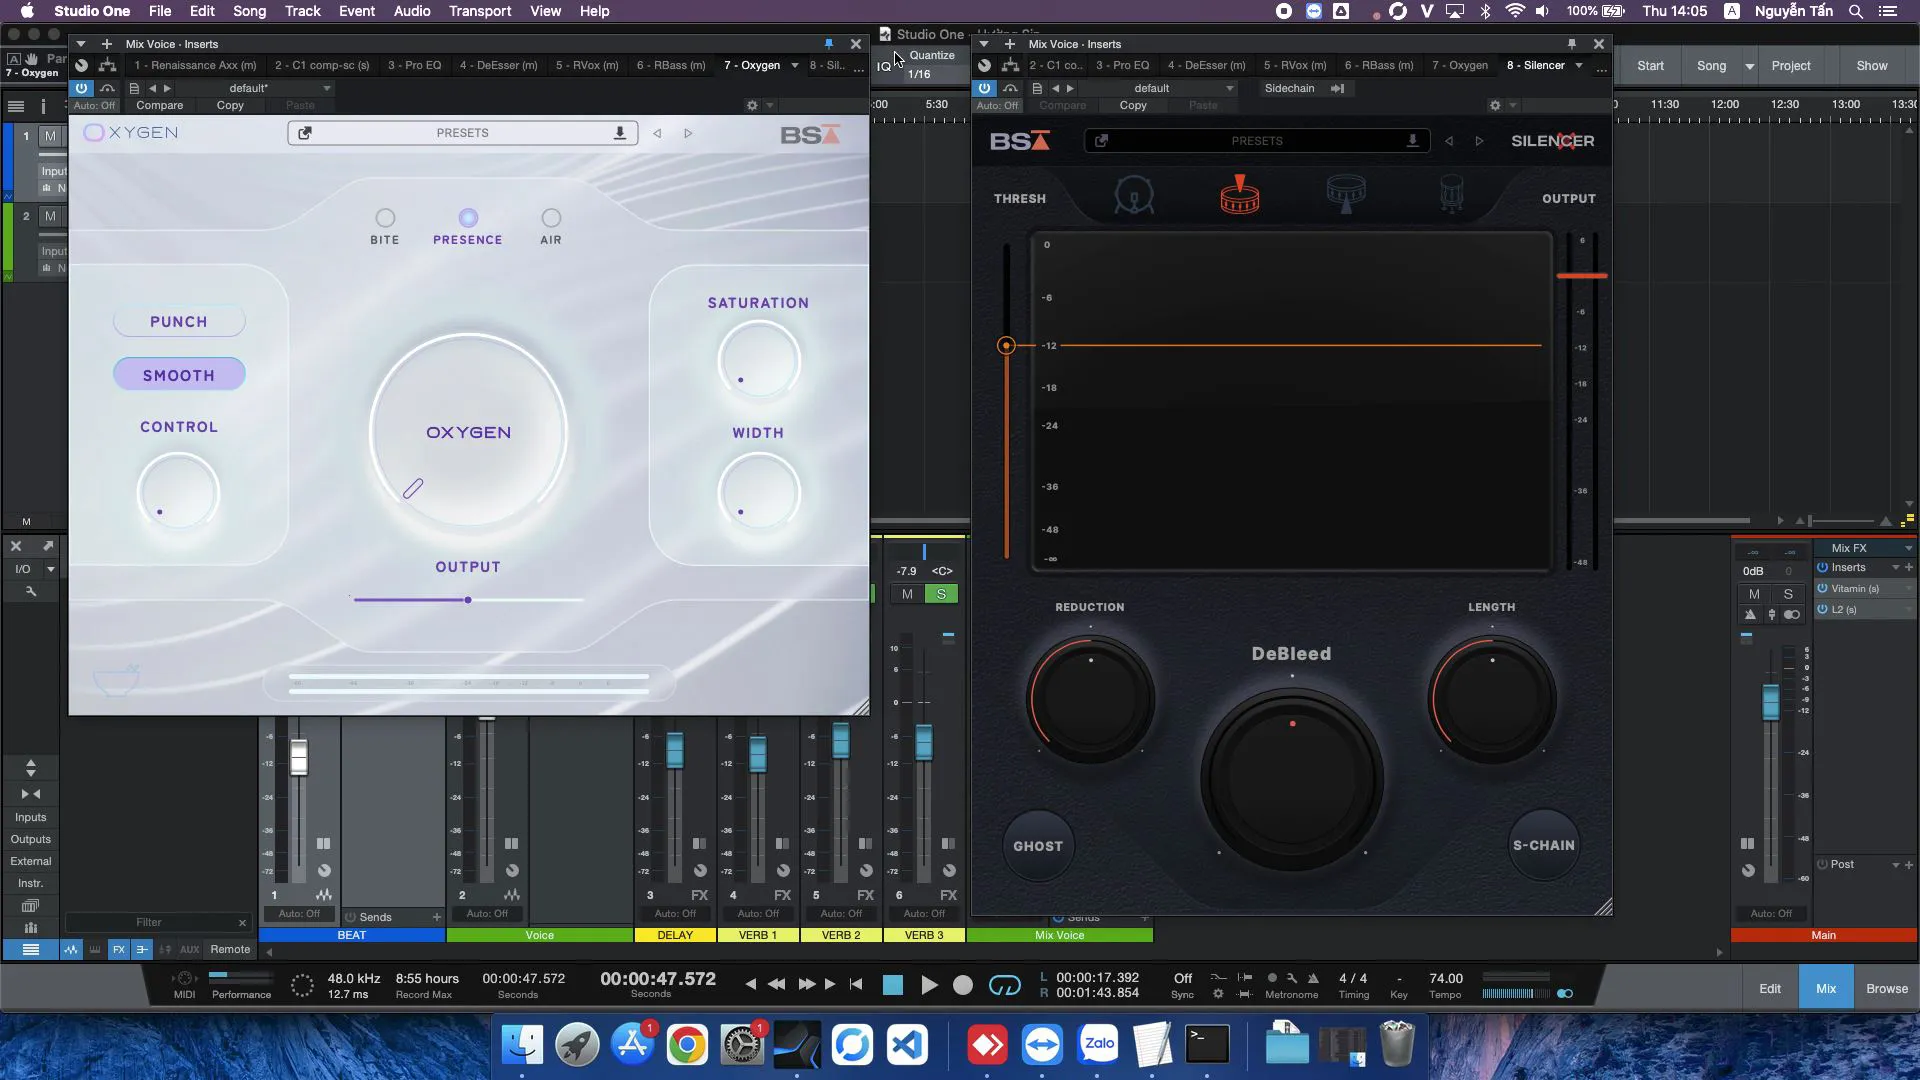Viewport: 1920px width, 1080px height.
Task: Adjust the Oxygen OUTPUT slider handle
Action: 468,600
